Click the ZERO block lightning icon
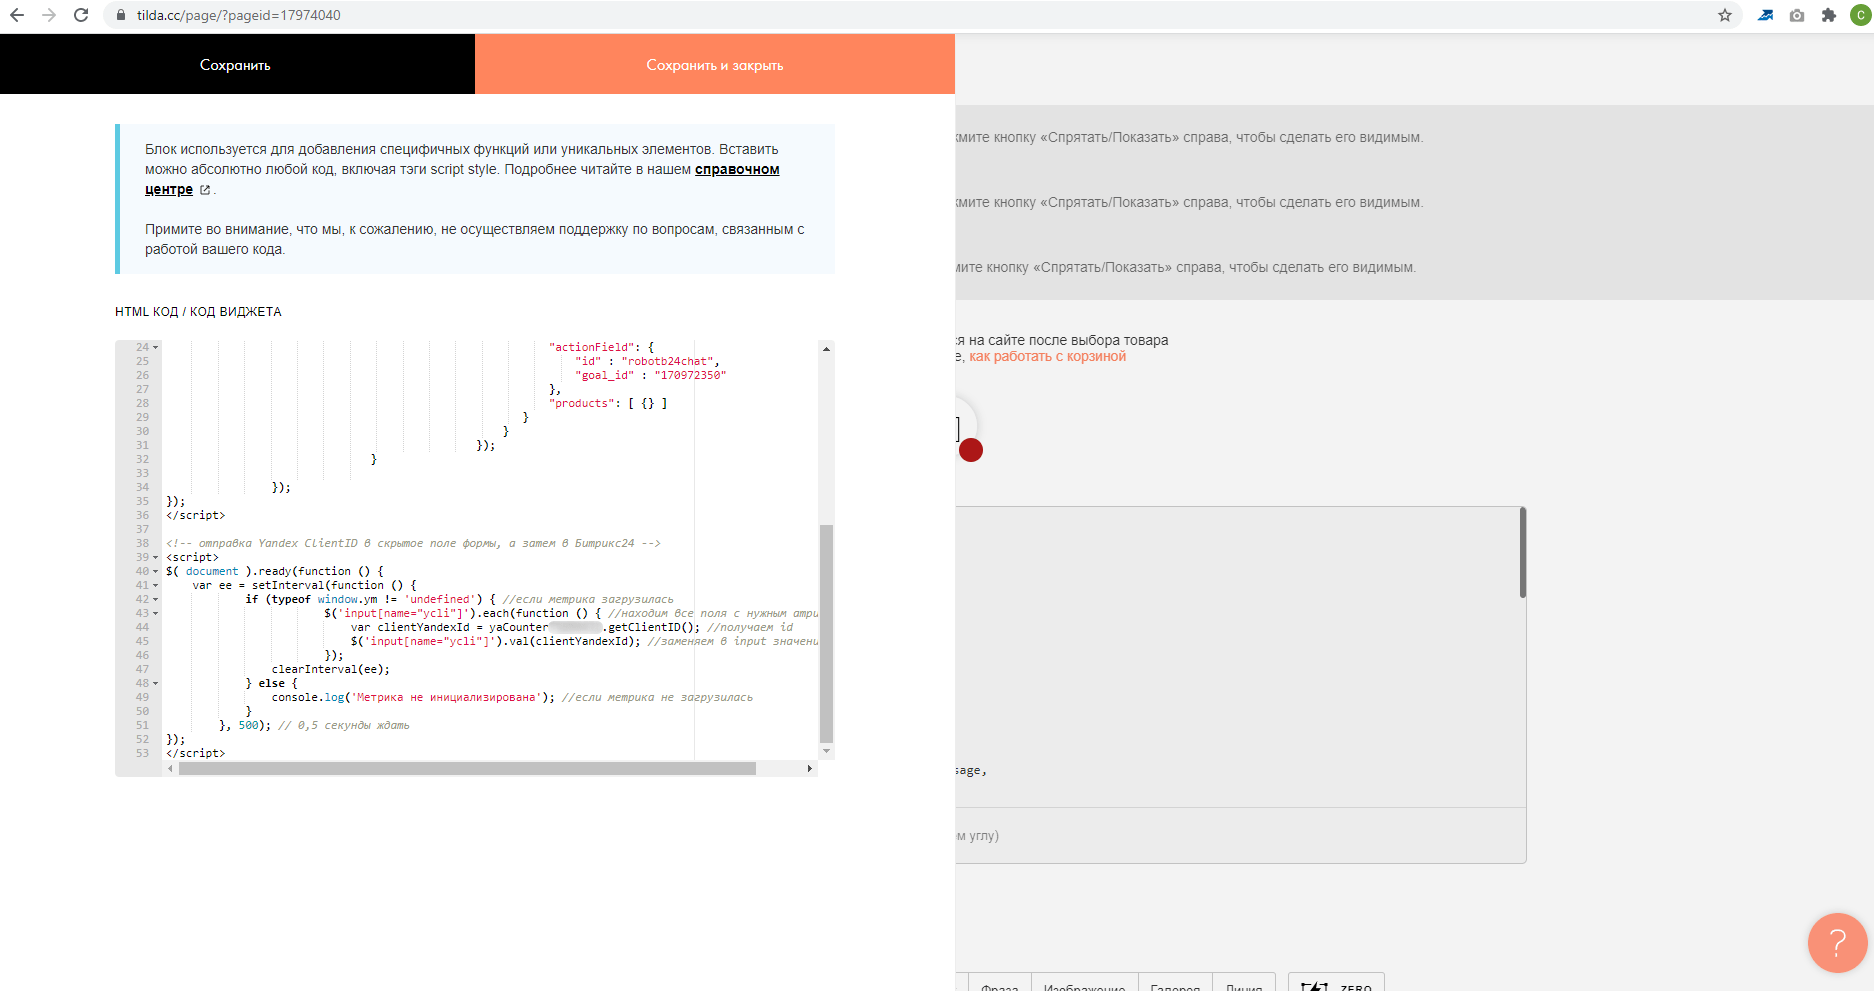The height and width of the screenshot is (991, 1874). 1314,987
